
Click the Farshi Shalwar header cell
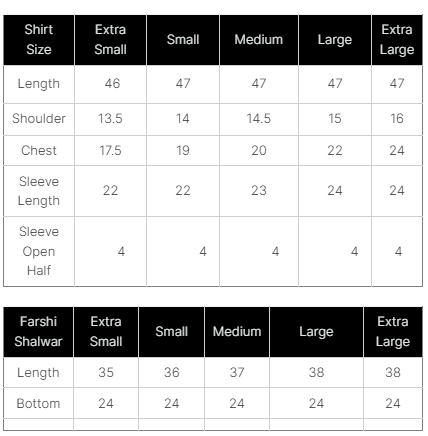[x=38, y=332]
